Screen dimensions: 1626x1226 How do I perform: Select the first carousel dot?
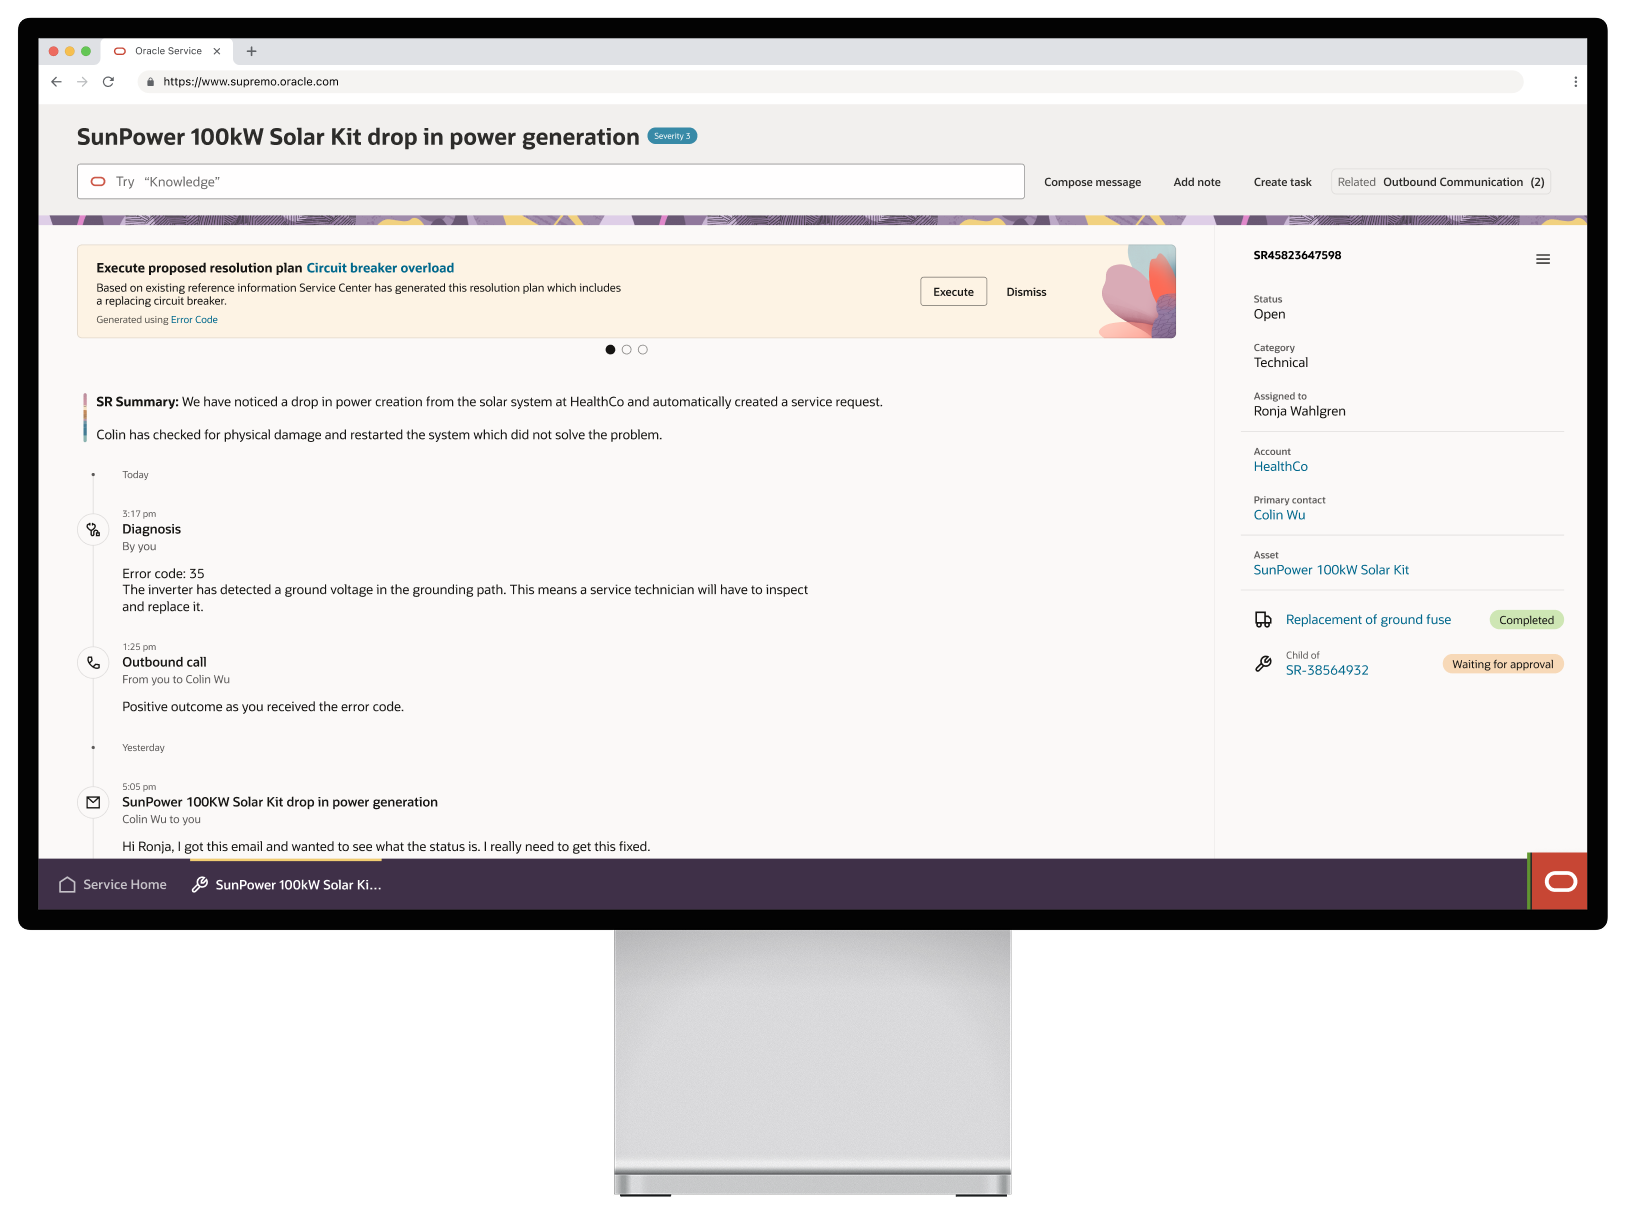(610, 350)
